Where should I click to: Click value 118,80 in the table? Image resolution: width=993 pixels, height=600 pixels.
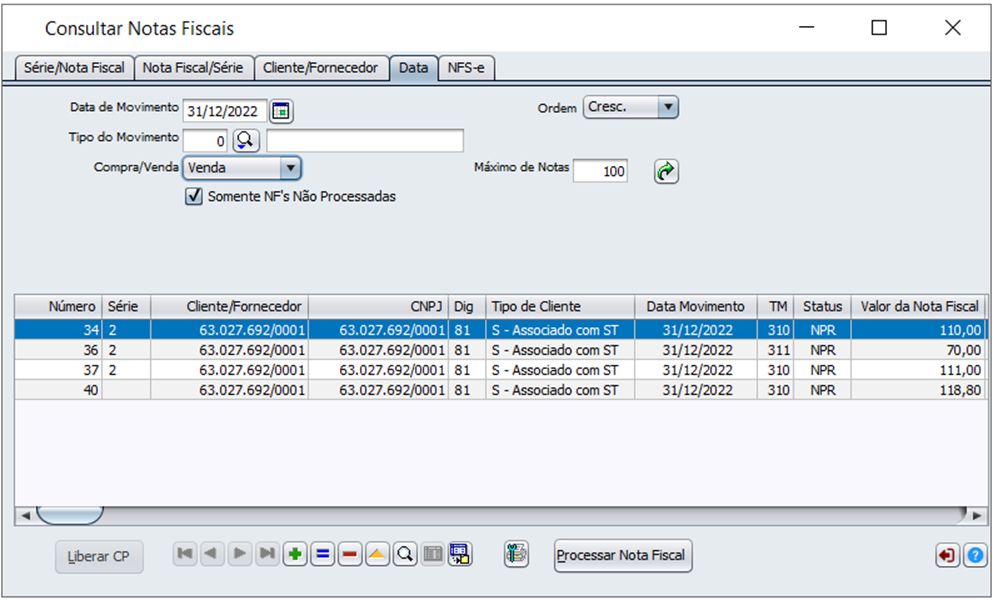pos(961,390)
